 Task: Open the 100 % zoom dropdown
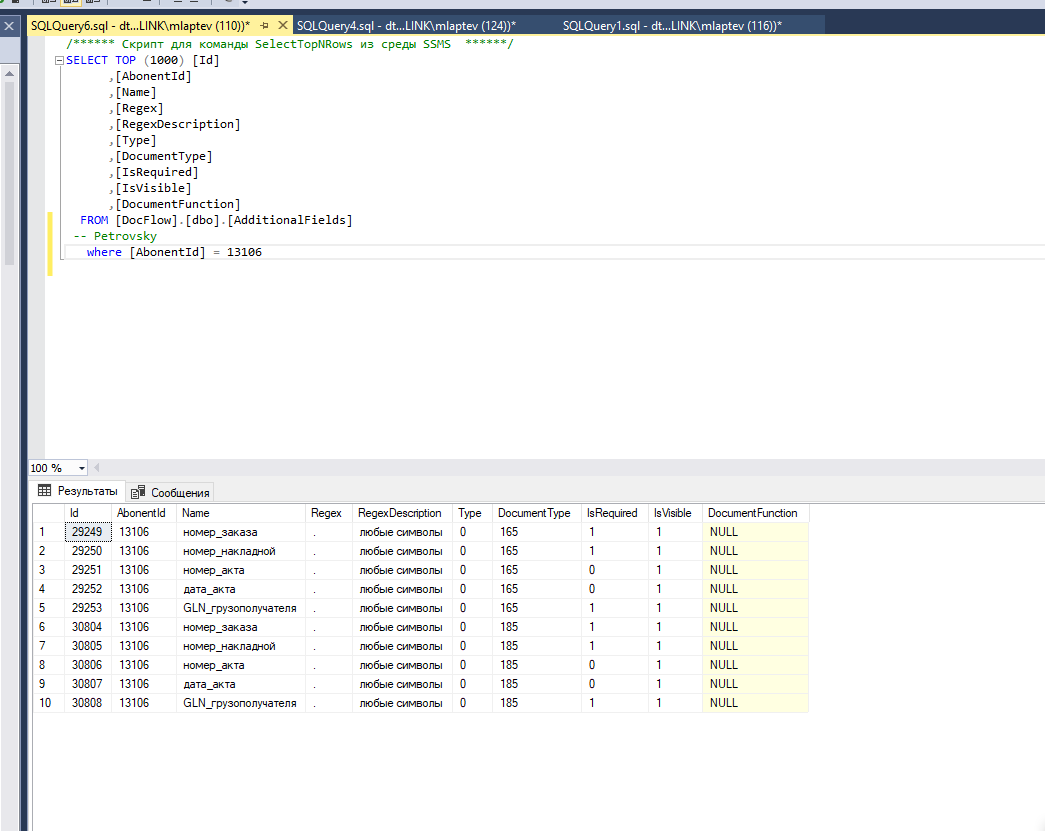(81, 468)
